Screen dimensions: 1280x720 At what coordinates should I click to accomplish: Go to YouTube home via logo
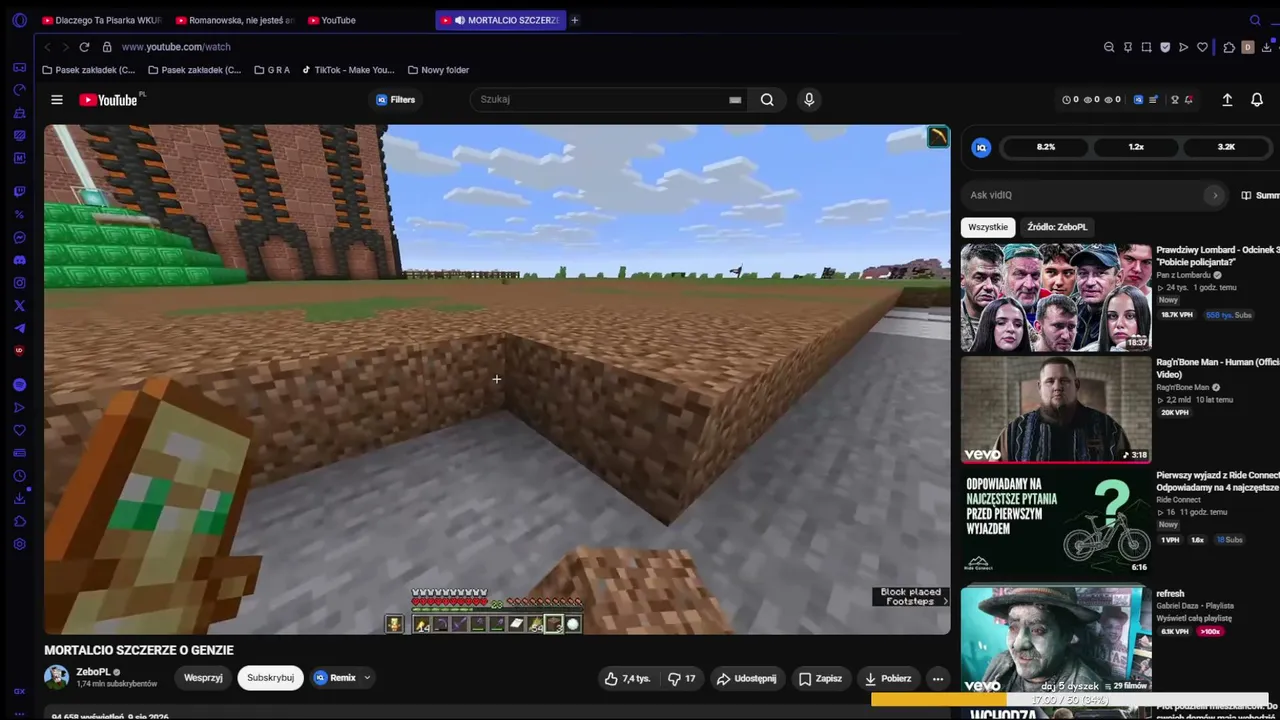click(x=109, y=100)
